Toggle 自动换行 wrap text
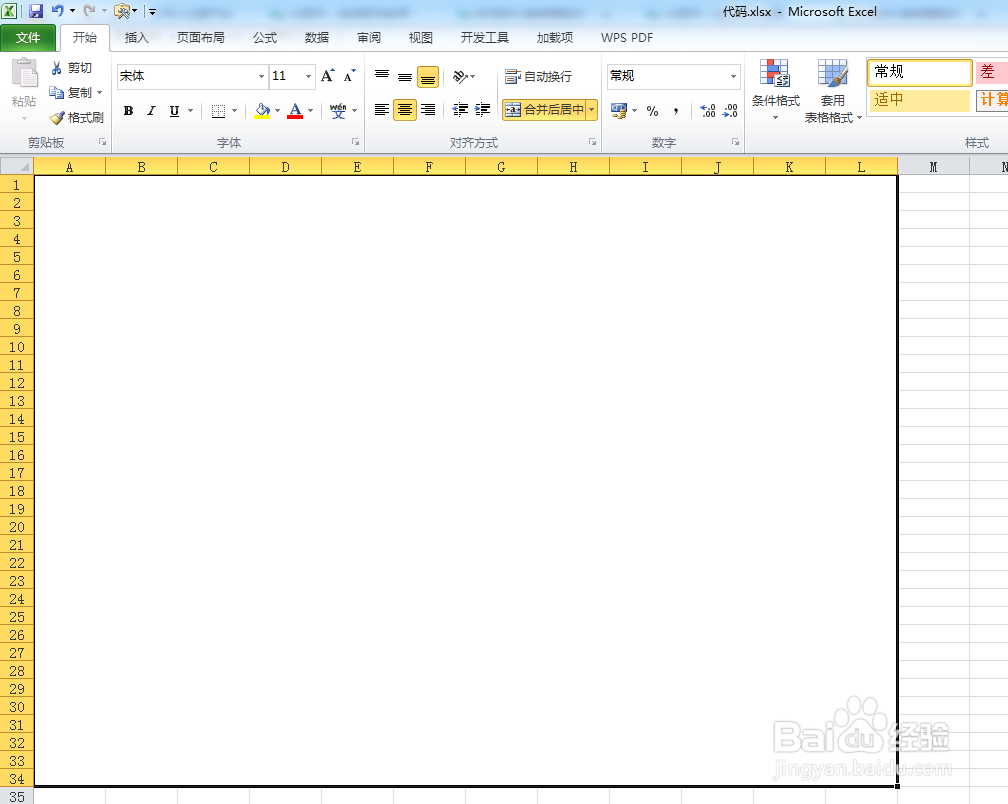 pyautogui.click(x=538, y=76)
